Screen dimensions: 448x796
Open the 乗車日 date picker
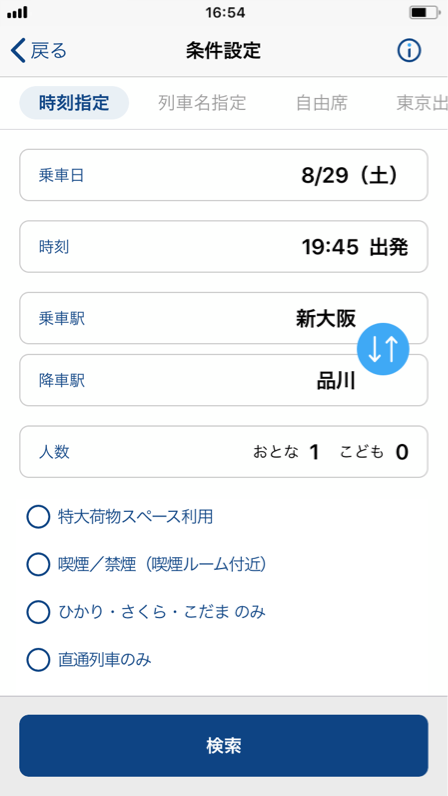click(223, 175)
